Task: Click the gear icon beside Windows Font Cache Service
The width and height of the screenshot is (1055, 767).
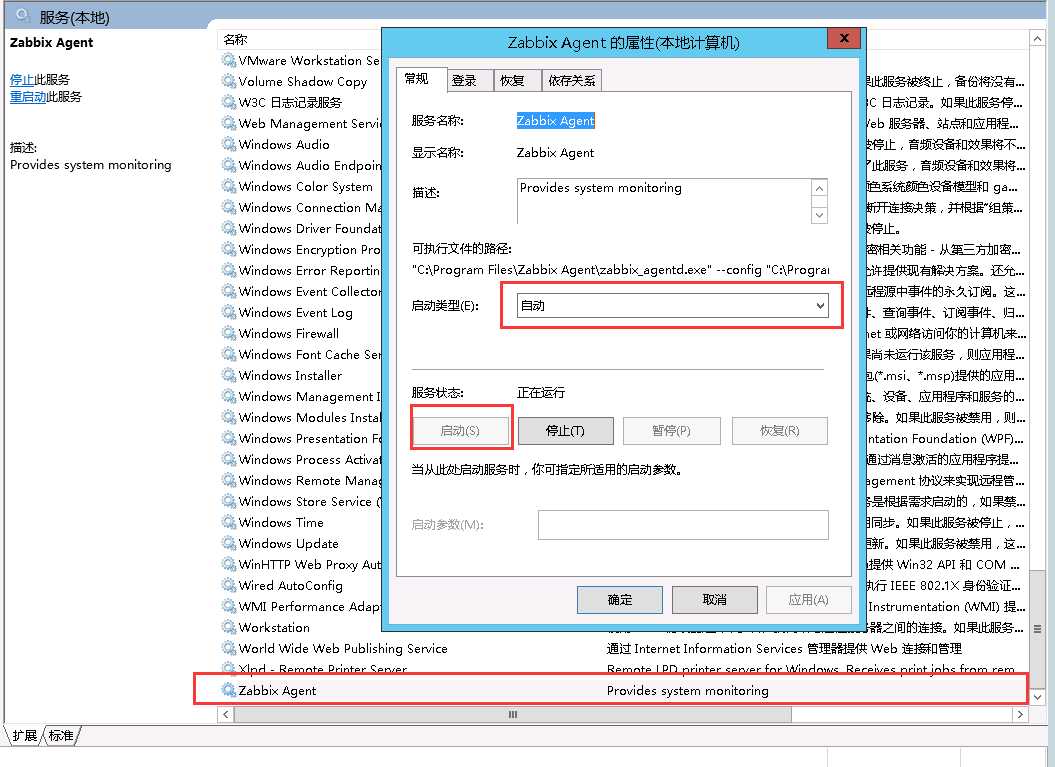Action: (229, 354)
